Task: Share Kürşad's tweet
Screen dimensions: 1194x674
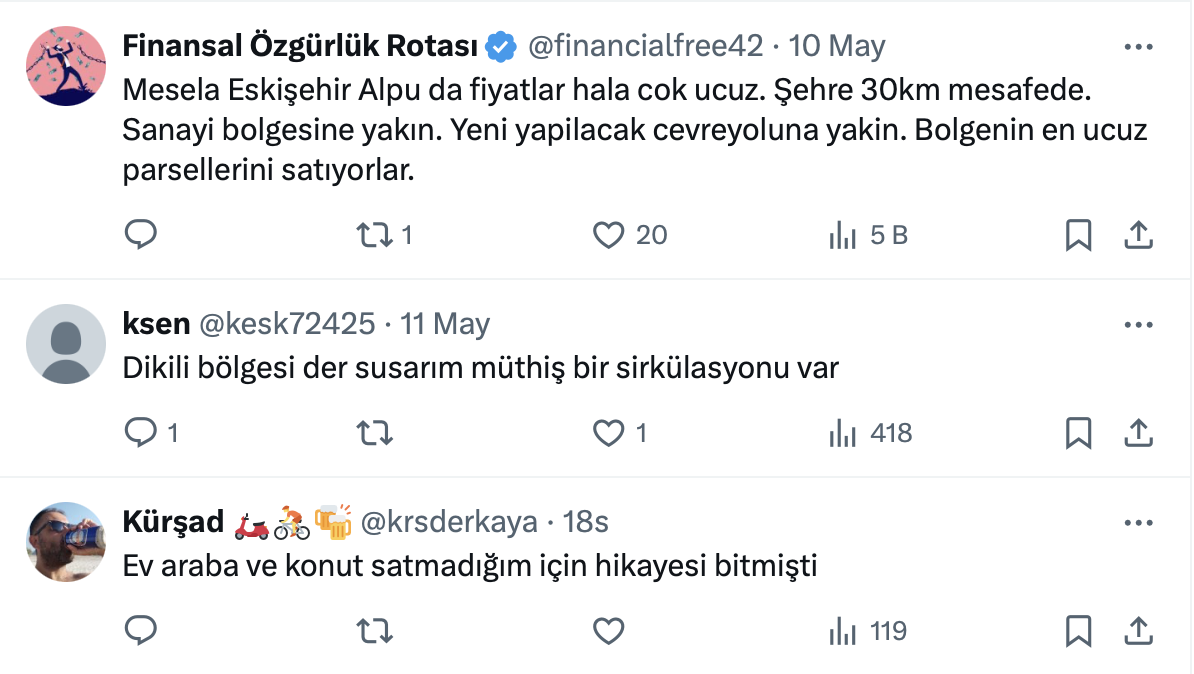Action: click(1137, 631)
